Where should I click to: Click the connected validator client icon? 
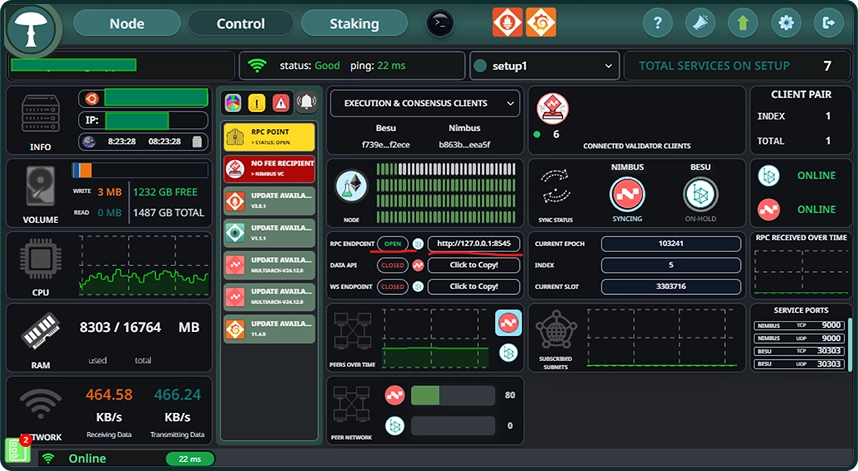(552, 108)
